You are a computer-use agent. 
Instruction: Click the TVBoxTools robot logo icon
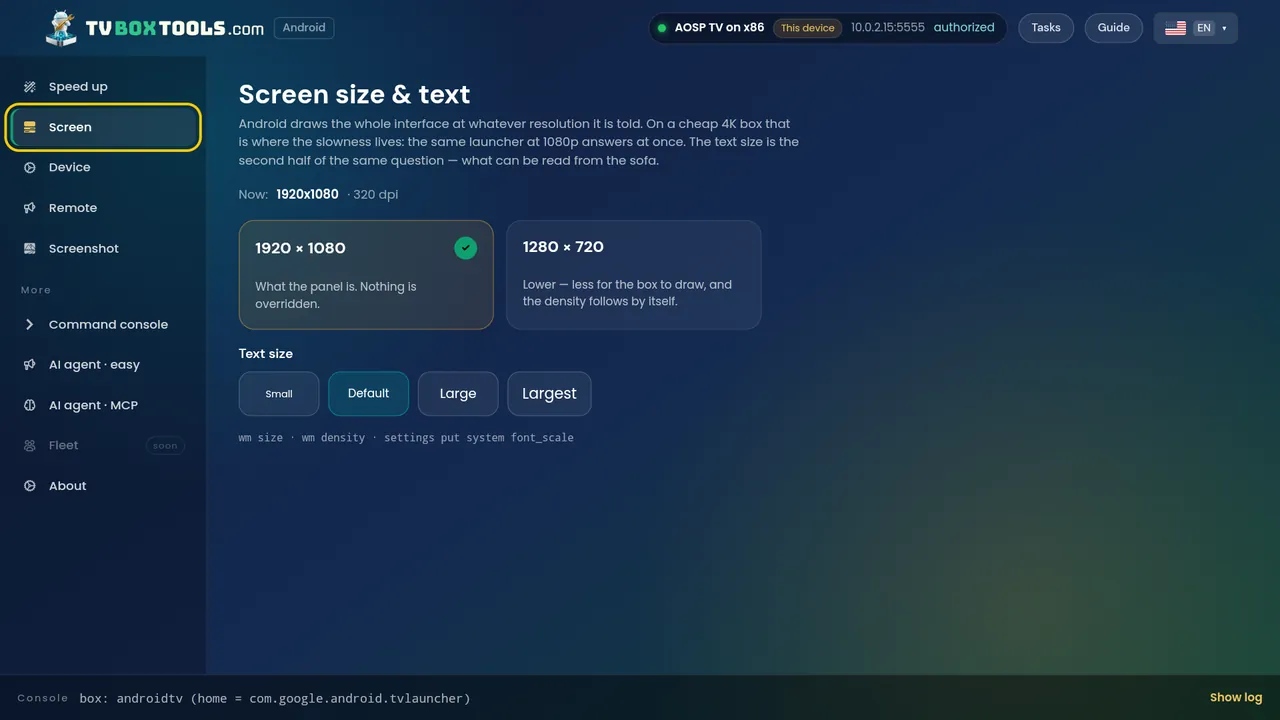(61, 28)
